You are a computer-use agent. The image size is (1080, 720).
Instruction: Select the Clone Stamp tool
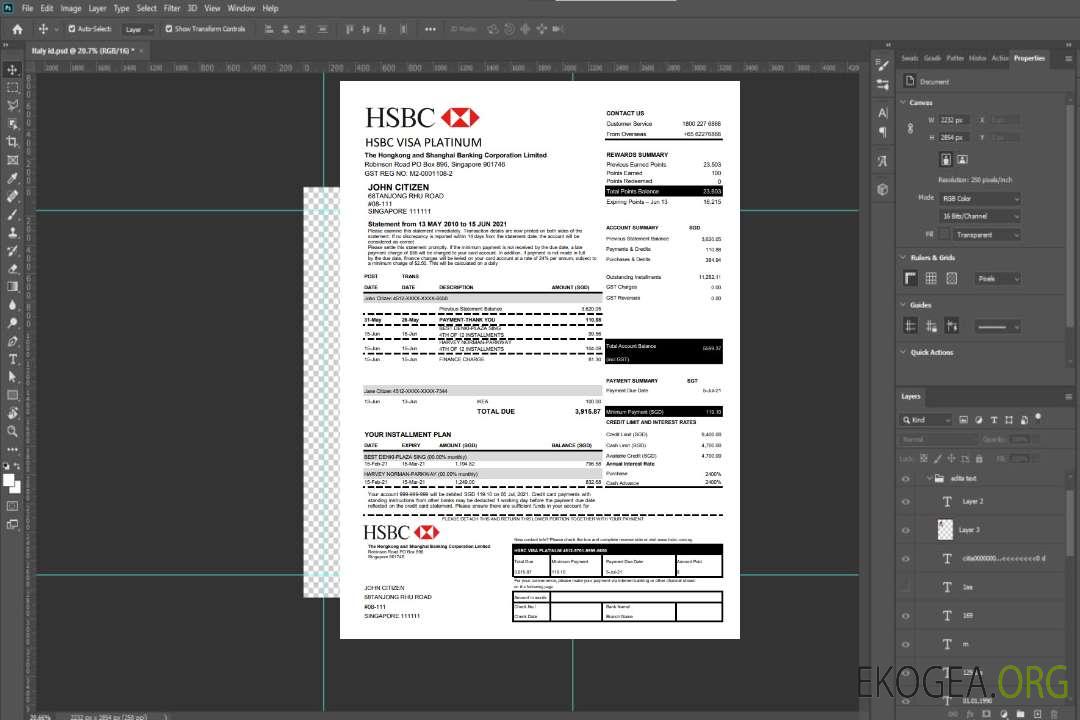click(12, 232)
